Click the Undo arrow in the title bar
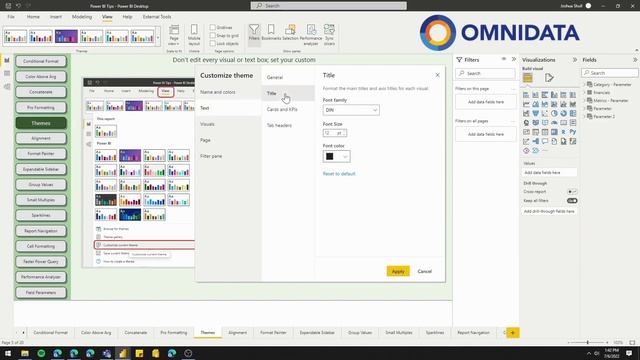Screen dimensions: 640x360 [18, 6]
